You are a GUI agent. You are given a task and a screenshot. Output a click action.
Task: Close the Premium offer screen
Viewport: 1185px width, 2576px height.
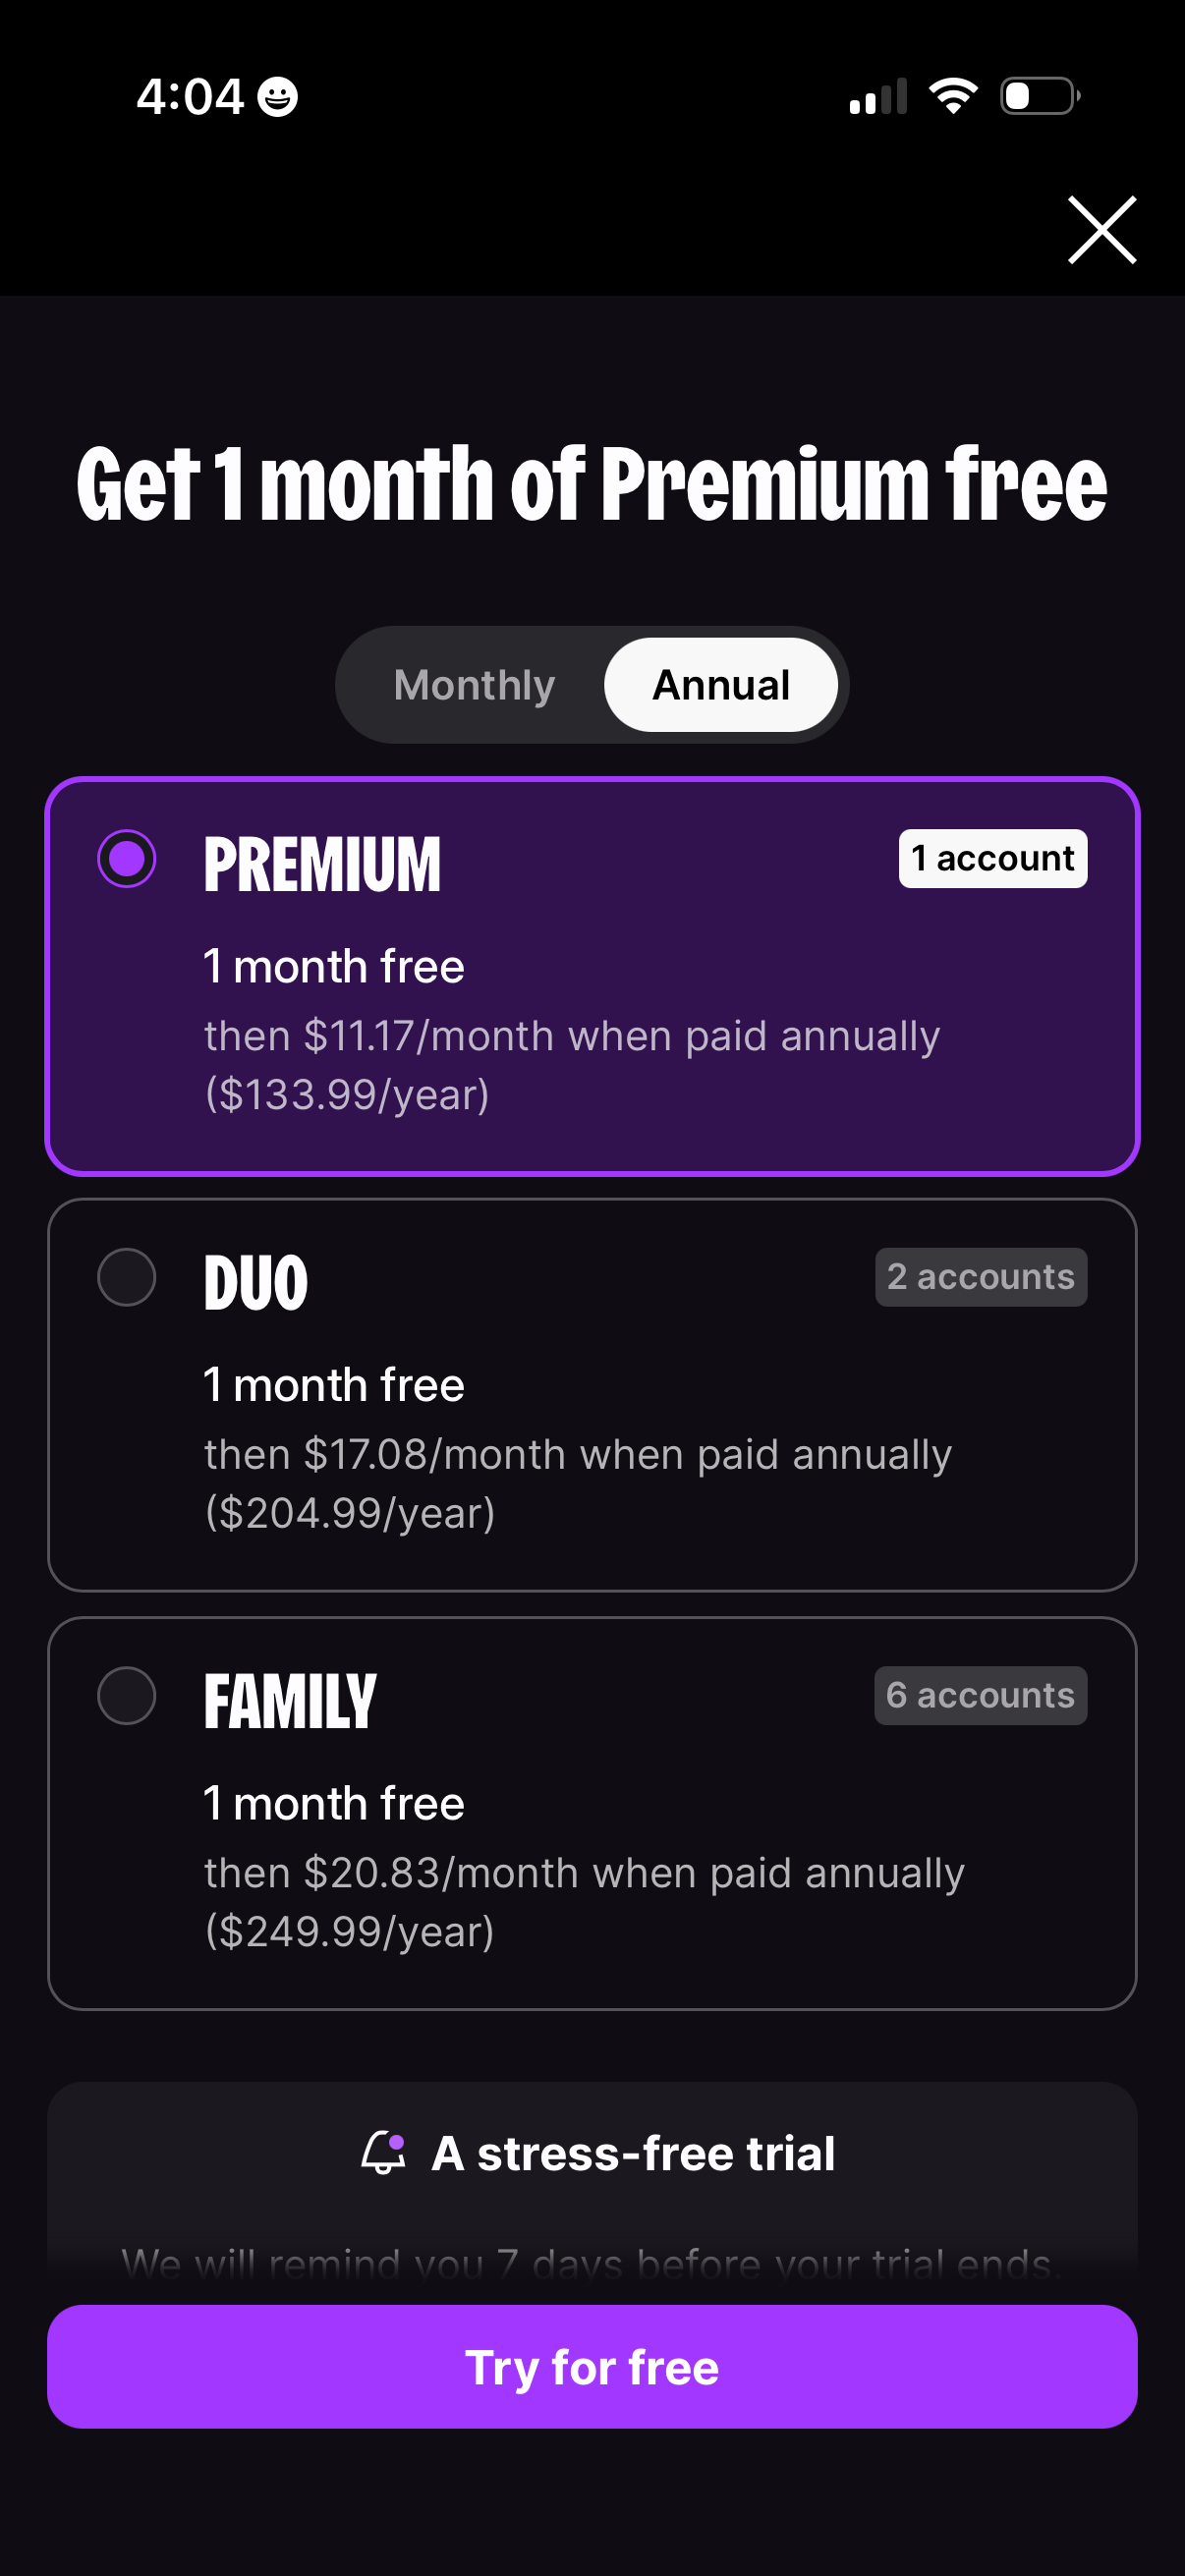[1101, 230]
